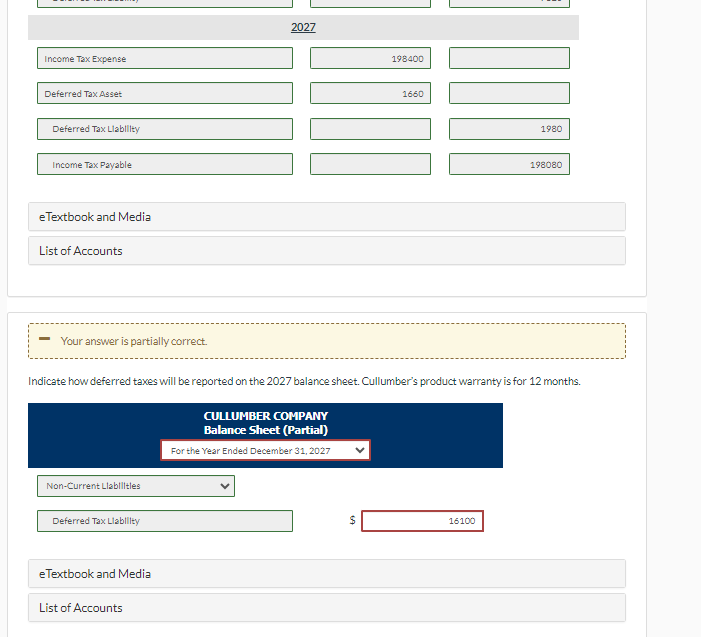Click the 'Indicate how deferred taxes' question text

click(304, 381)
